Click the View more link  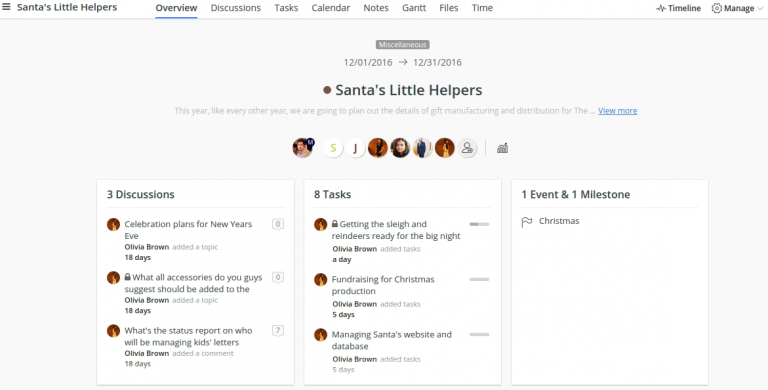click(617, 111)
